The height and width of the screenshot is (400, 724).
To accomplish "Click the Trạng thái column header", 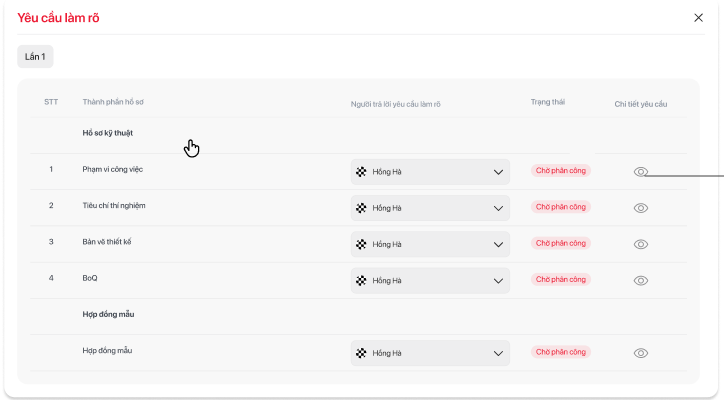I will [547, 103].
